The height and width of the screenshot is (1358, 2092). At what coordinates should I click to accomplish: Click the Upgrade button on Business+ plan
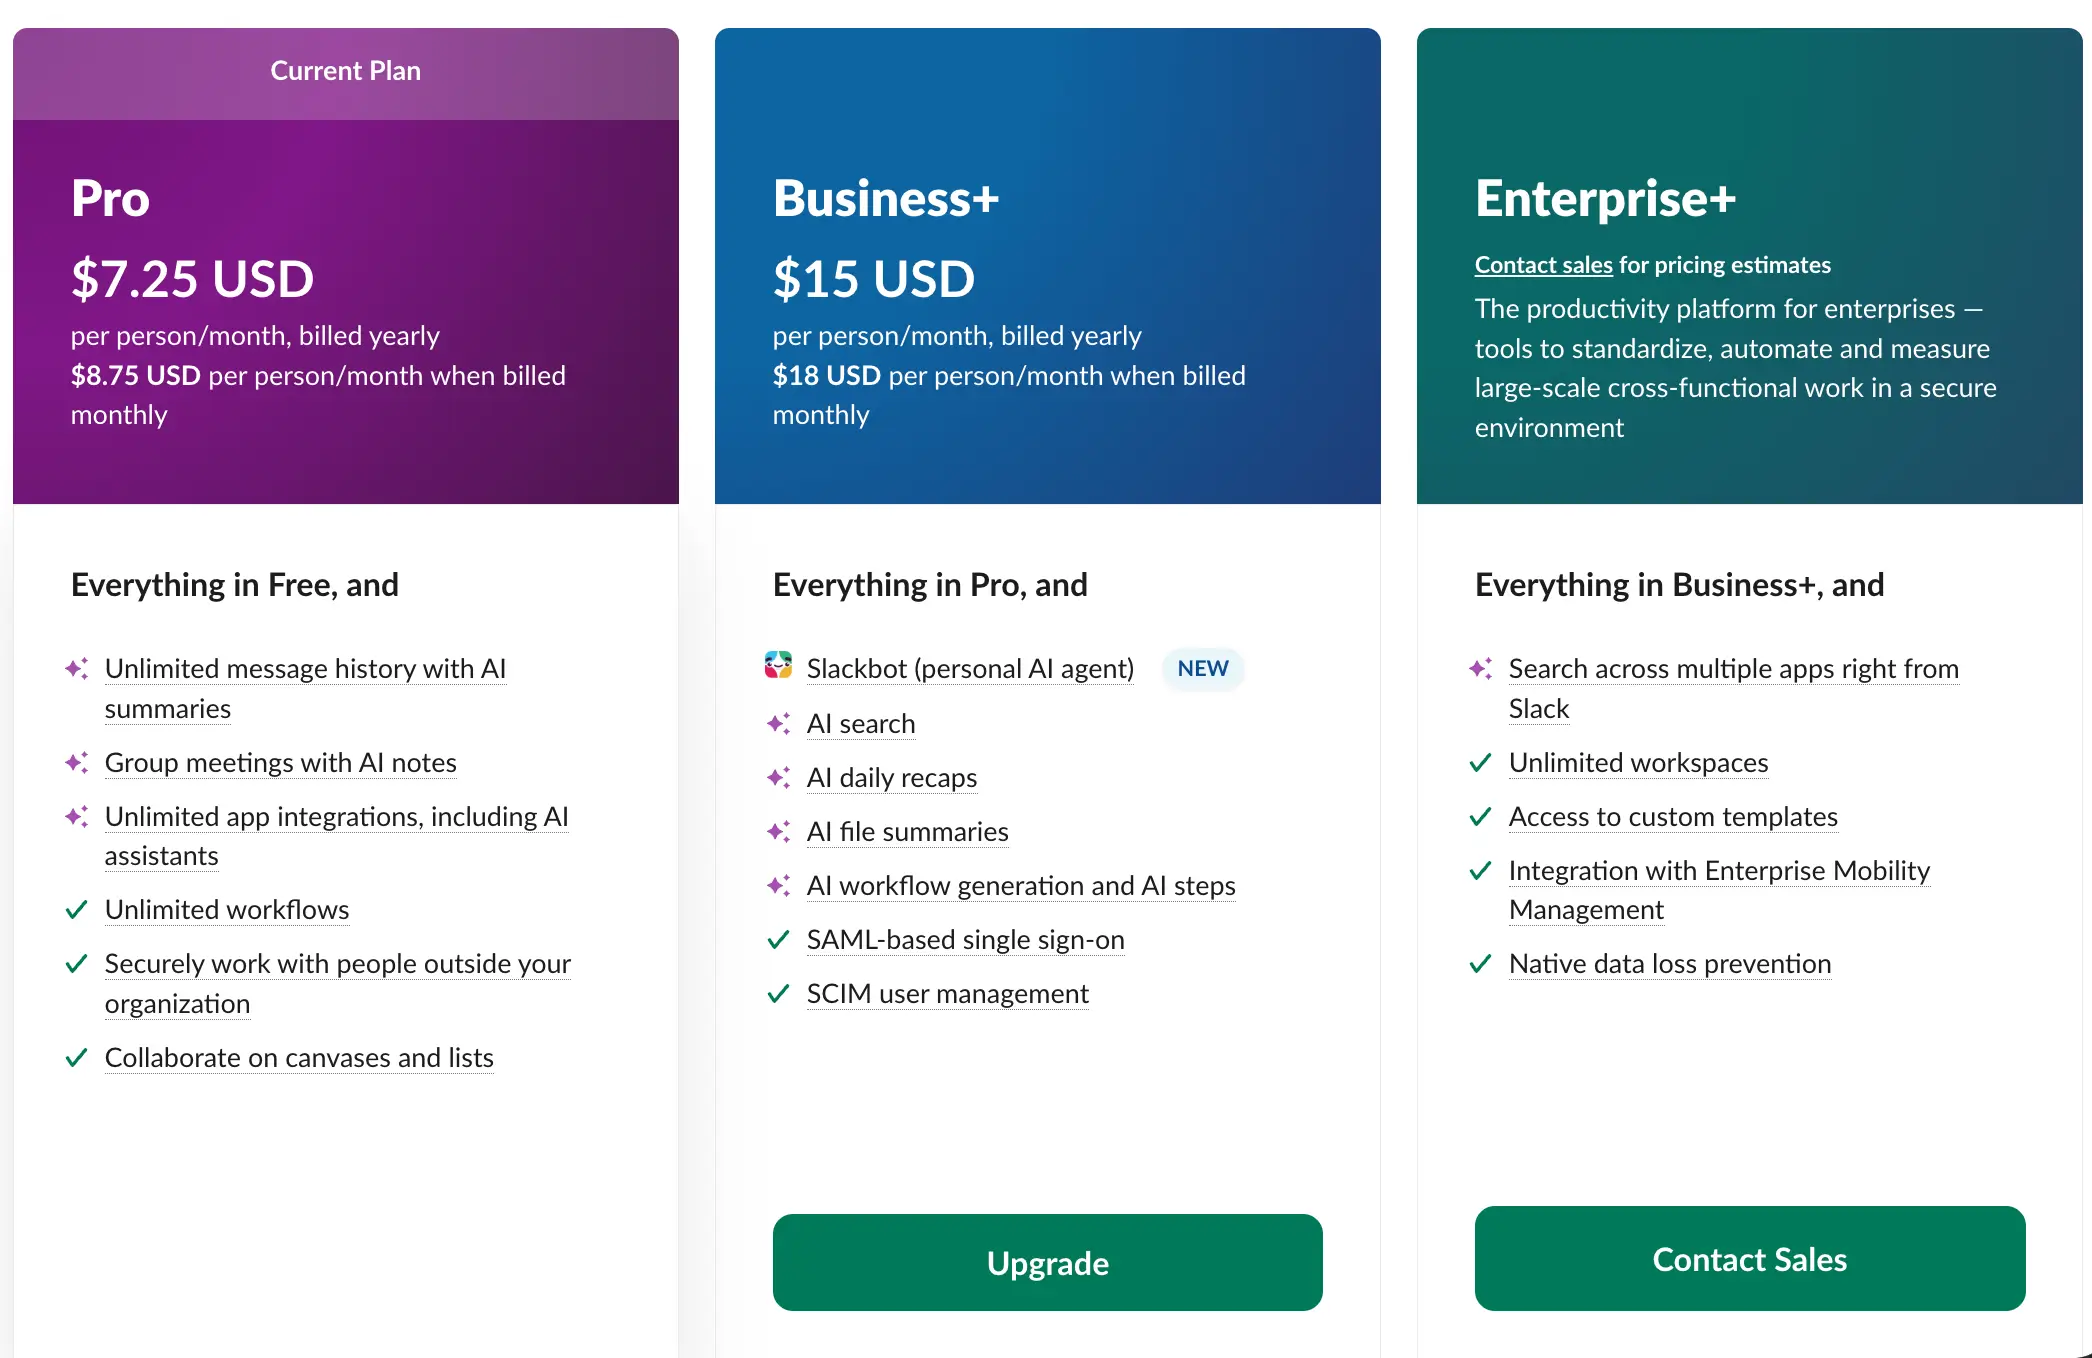tap(1047, 1262)
